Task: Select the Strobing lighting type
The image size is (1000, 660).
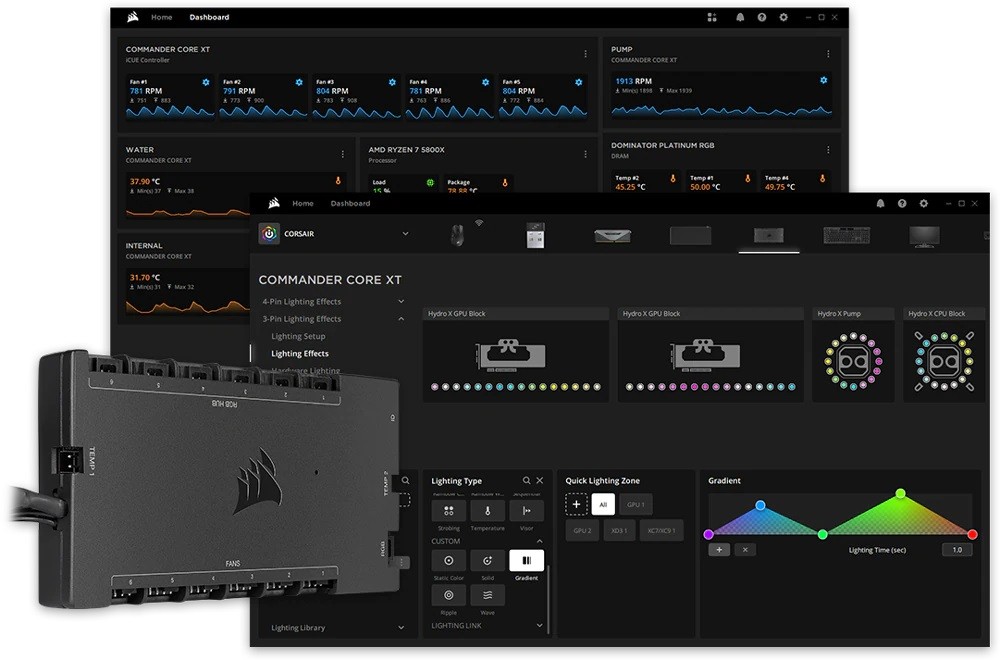Action: pyautogui.click(x=448, y=511)
